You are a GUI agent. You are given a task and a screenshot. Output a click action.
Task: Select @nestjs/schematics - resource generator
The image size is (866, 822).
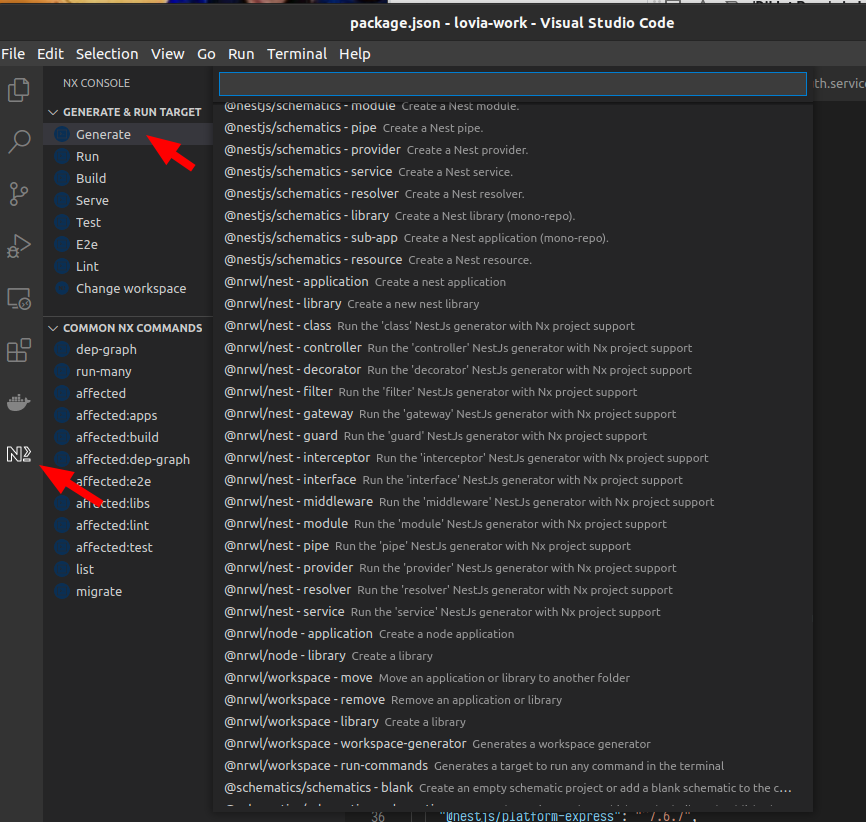513,260
